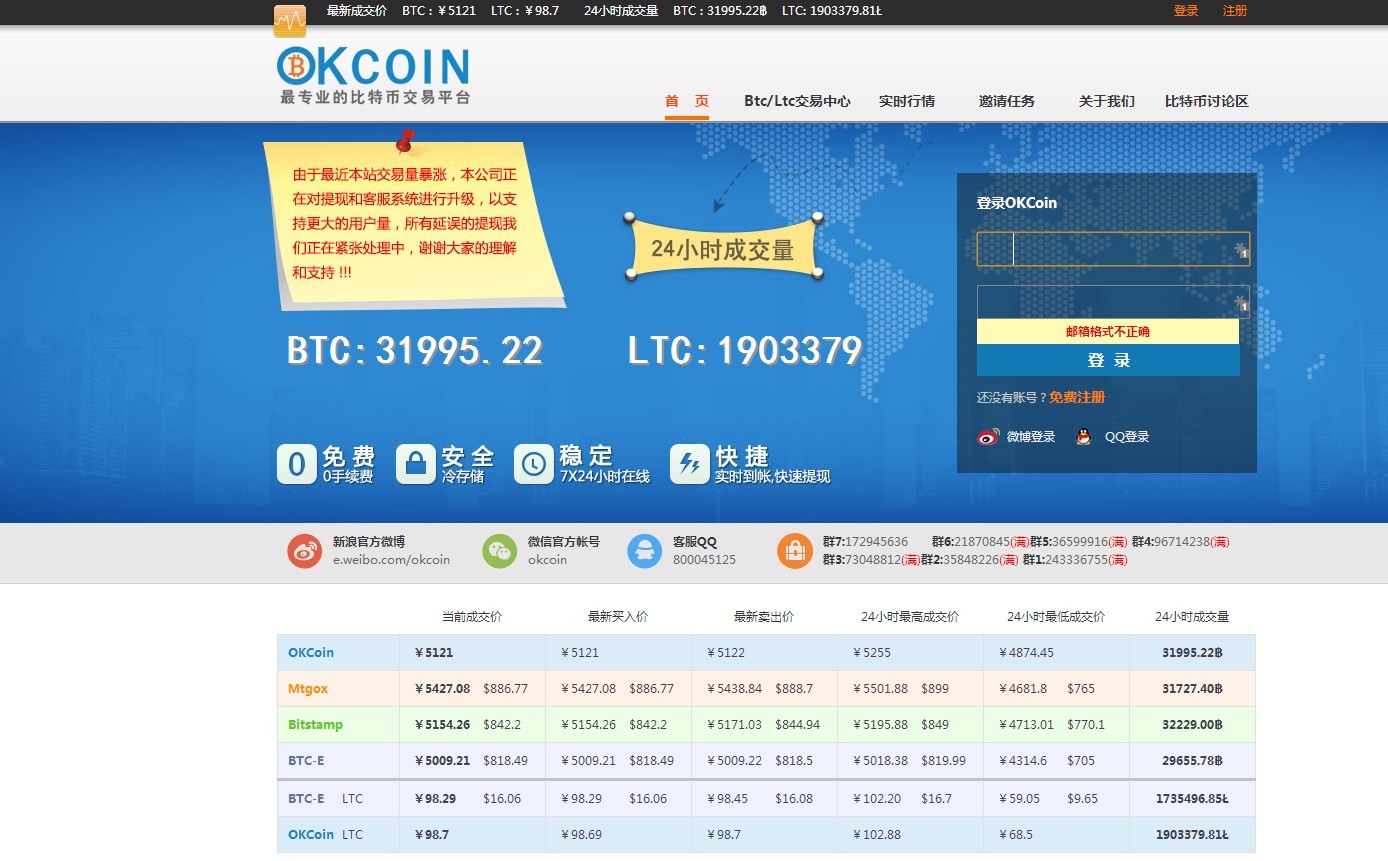The height and width of the screenshot is (861, 1388).
Task: Click the 最新买入价 column header
Action: pyautogui.click(x=618, y=617)
